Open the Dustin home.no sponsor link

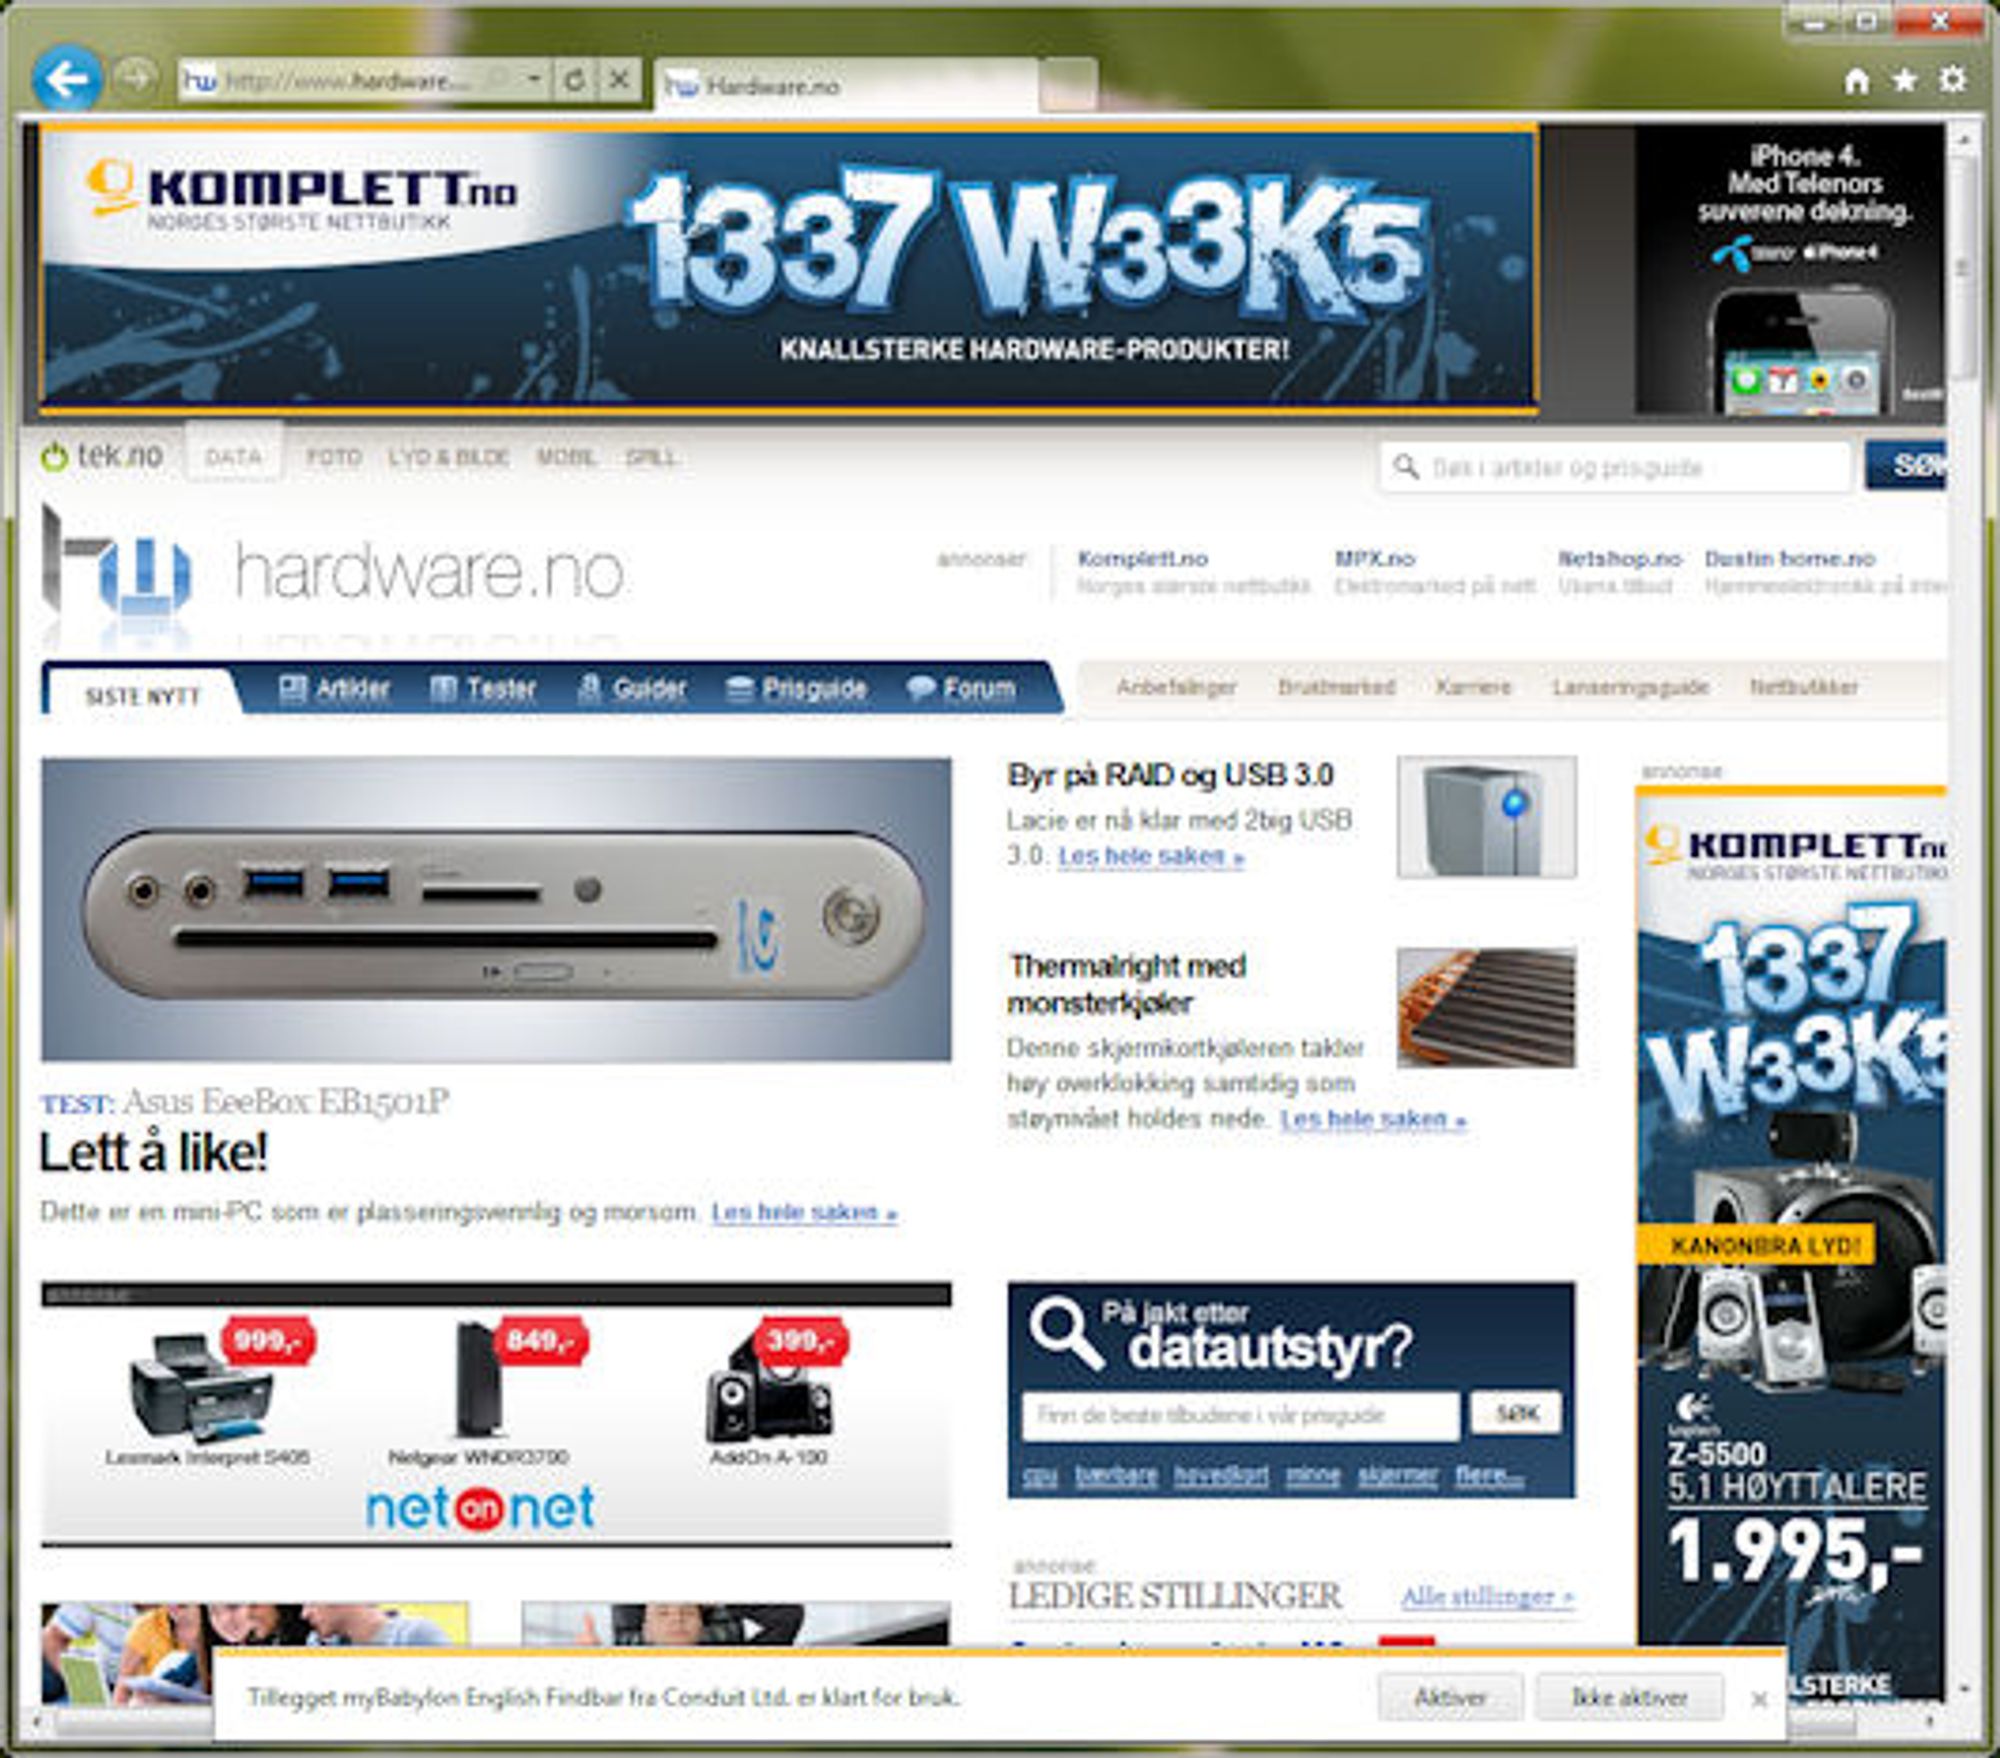pos(1790,558)
